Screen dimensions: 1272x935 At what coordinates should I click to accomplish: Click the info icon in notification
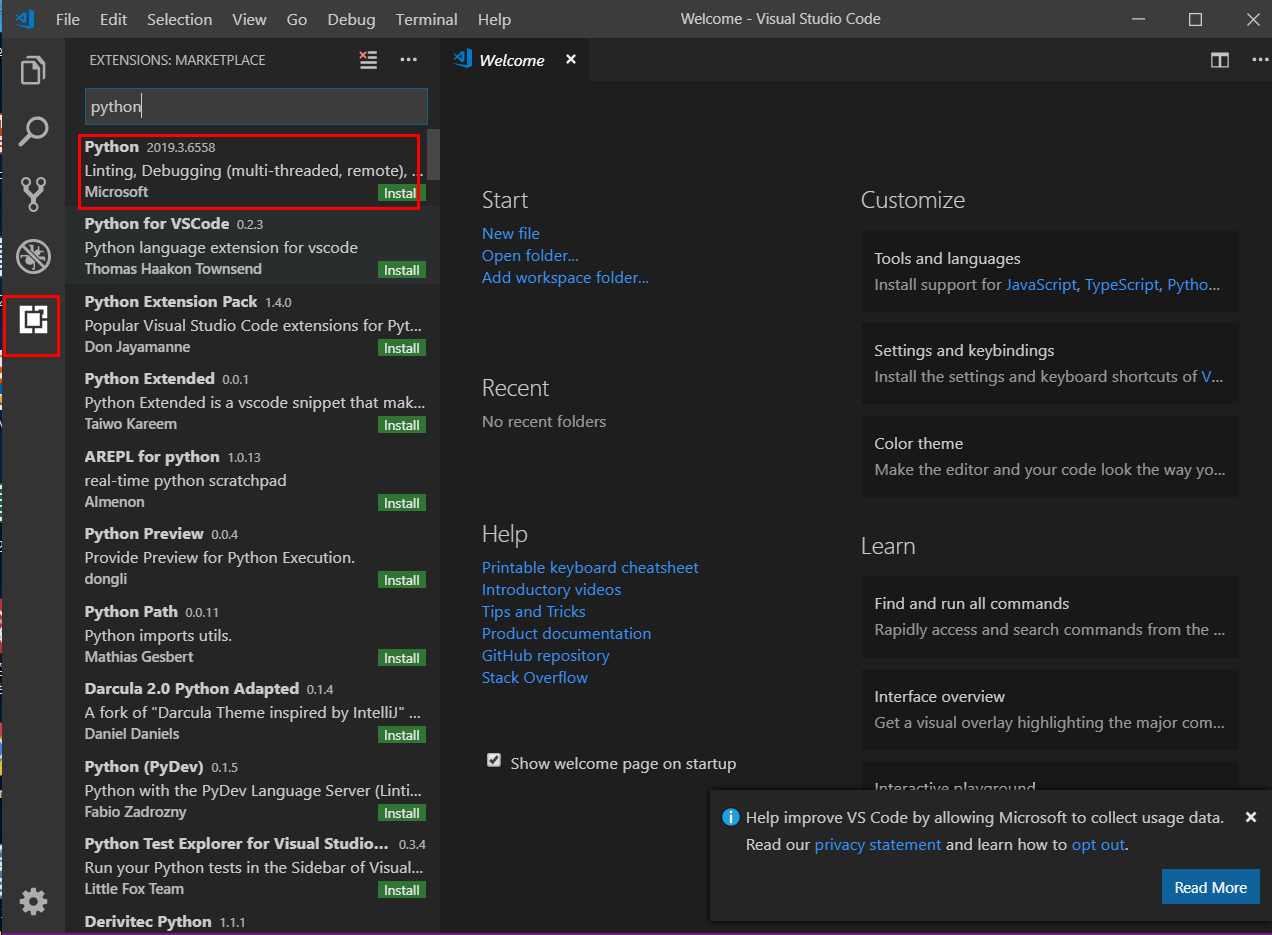coord(731,817)
